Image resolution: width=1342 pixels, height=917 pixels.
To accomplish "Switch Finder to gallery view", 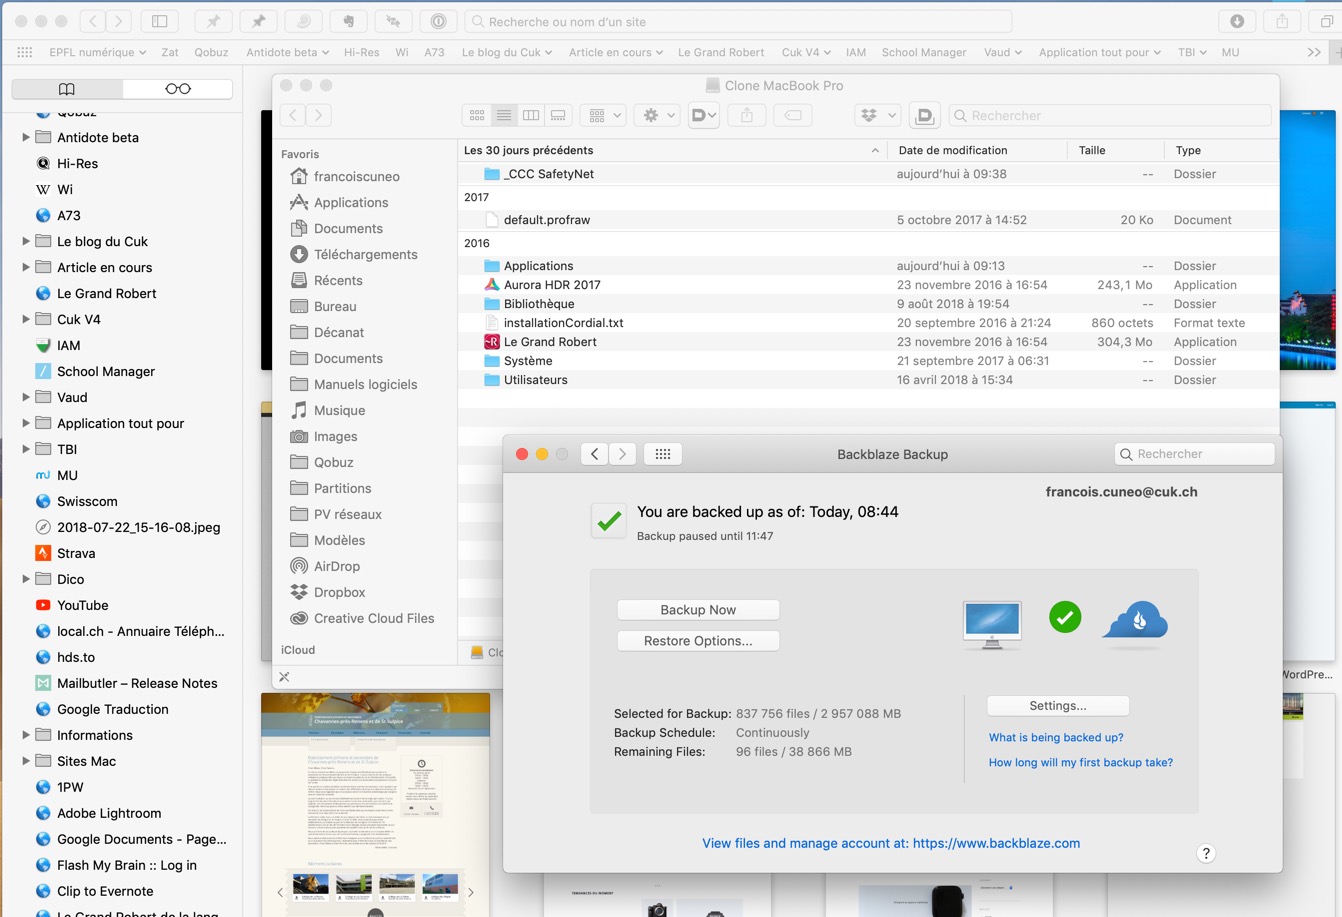I will [558, 115].
